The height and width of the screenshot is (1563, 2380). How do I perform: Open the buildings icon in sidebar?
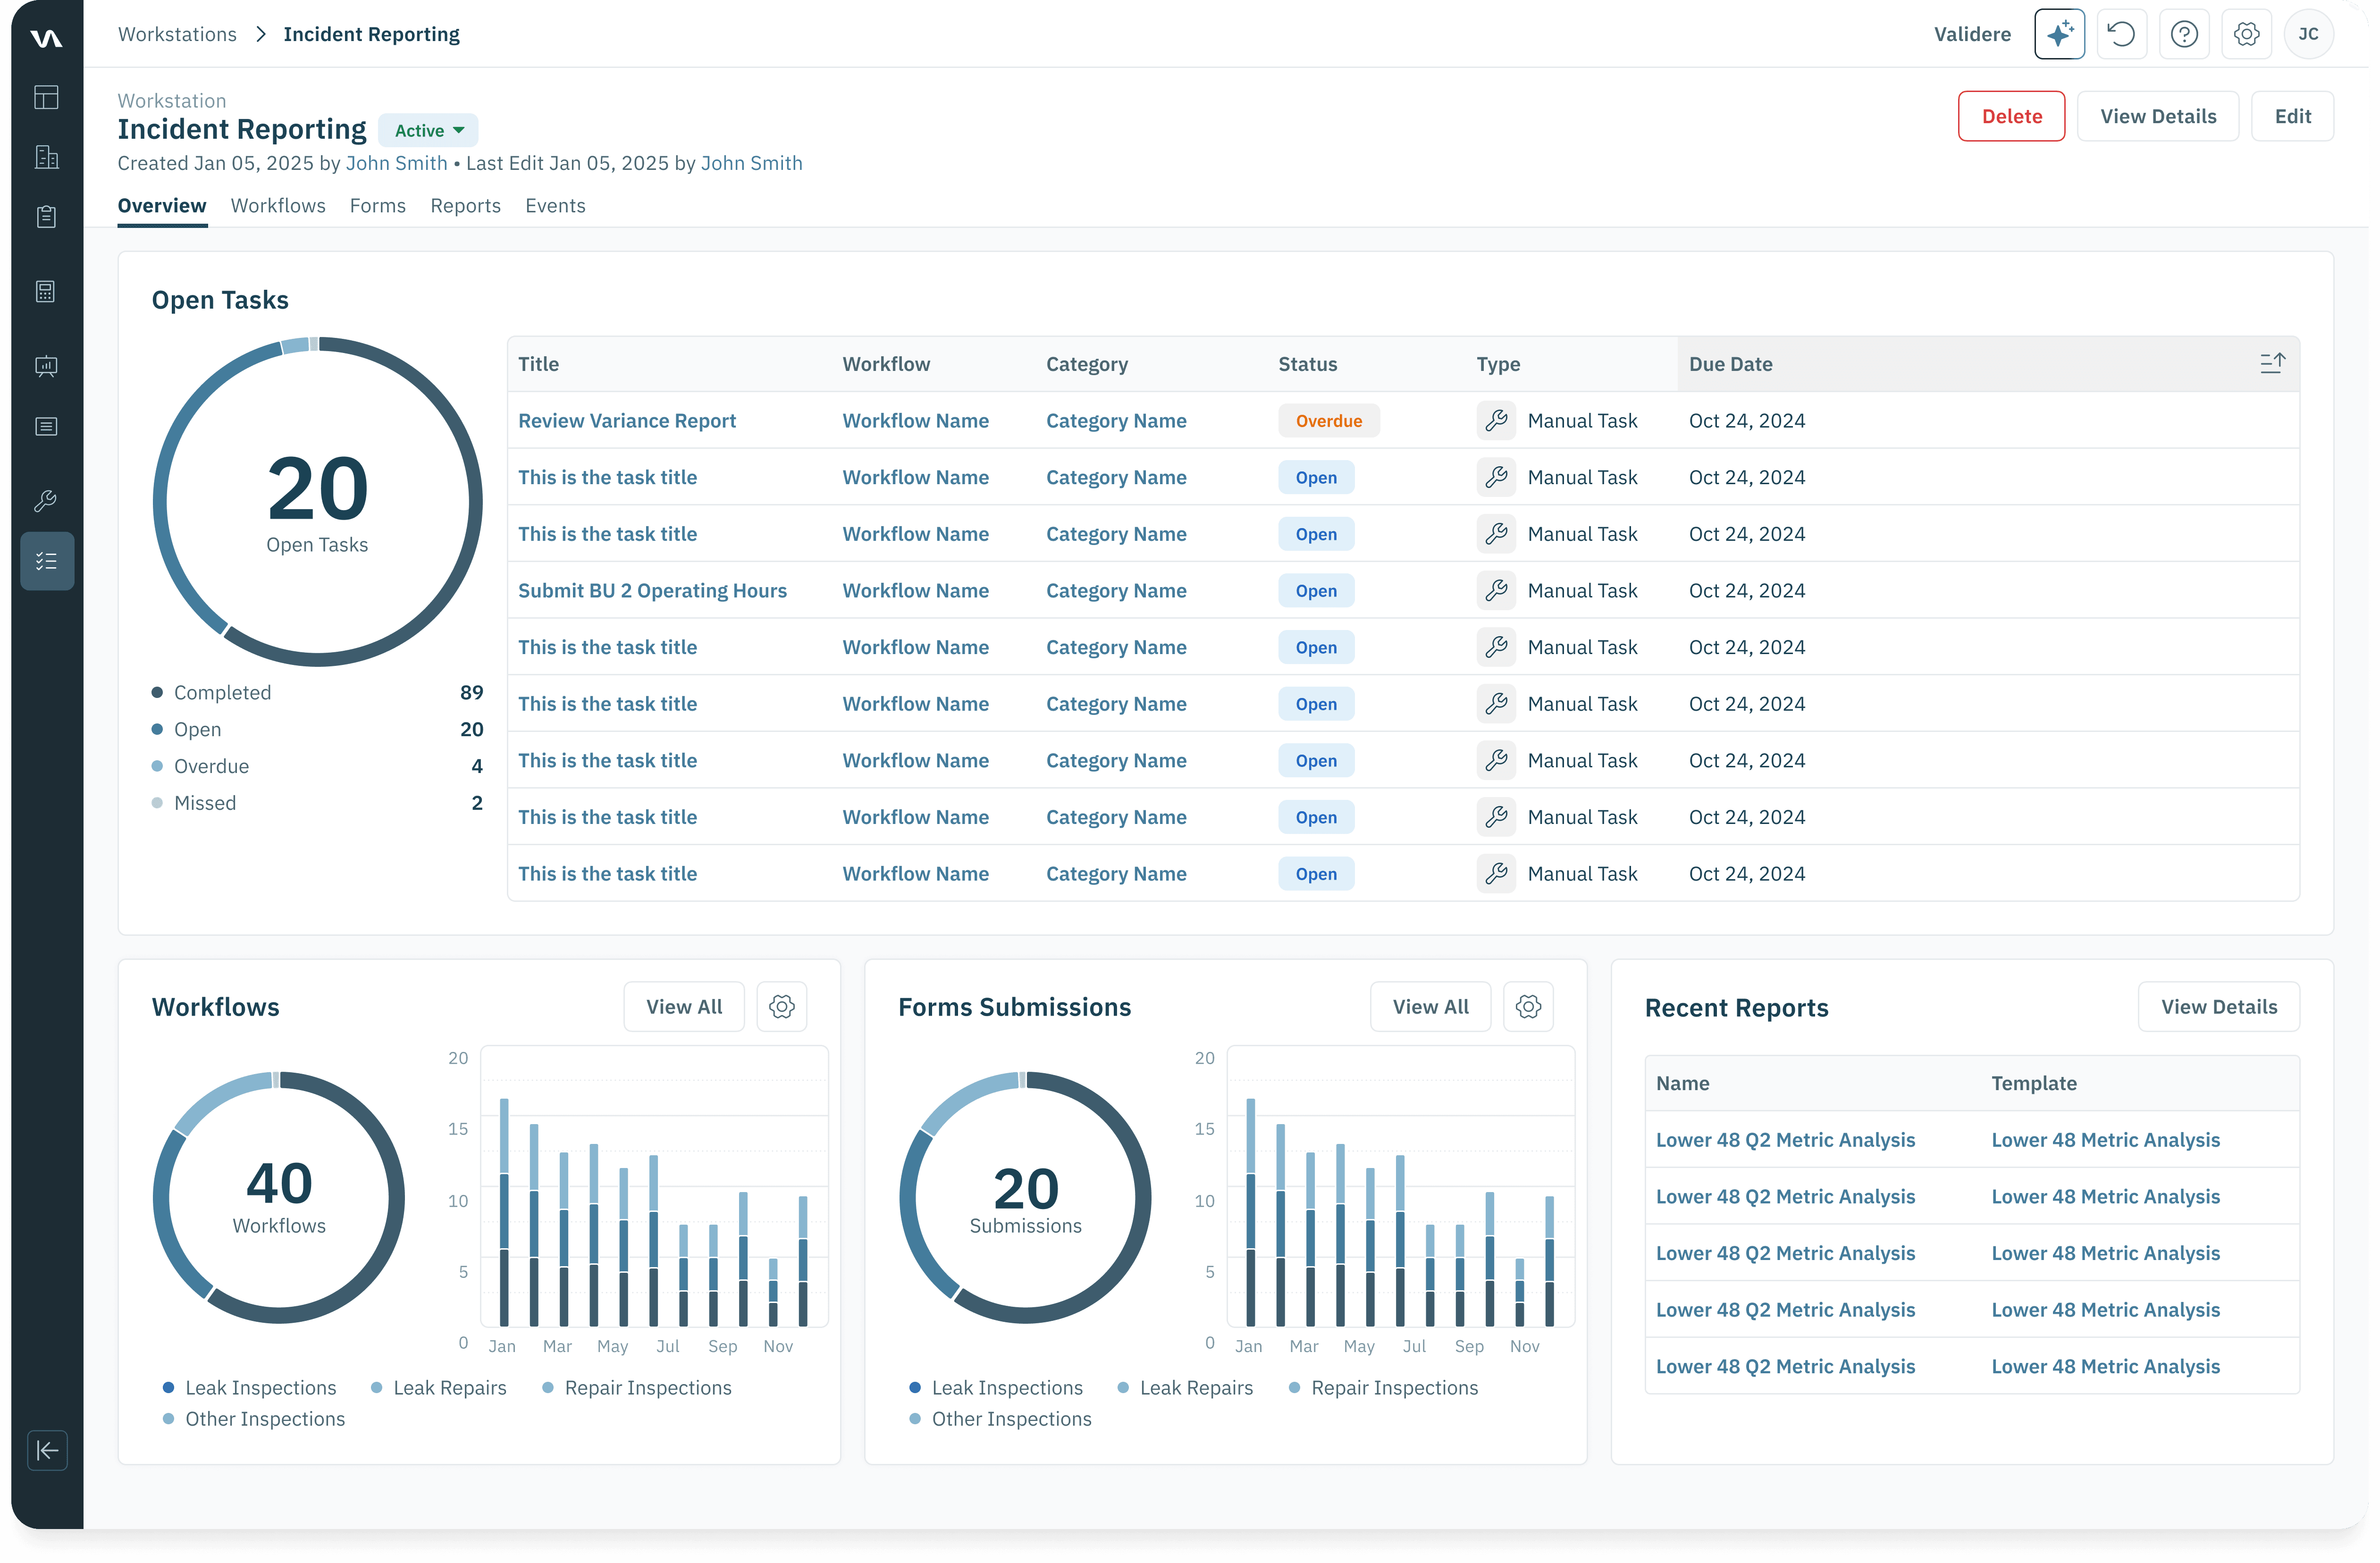[46, 157]
